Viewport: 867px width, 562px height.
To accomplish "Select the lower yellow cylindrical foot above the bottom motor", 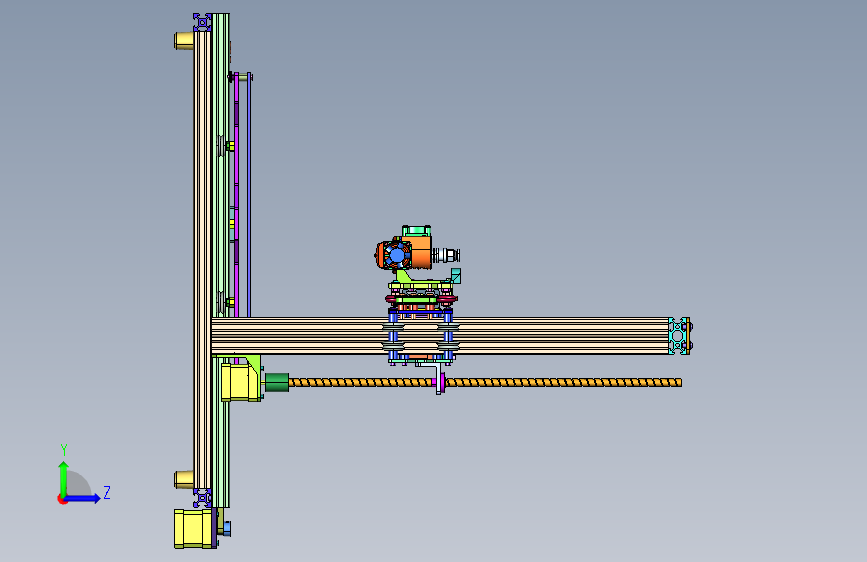I will pos(184,479).
